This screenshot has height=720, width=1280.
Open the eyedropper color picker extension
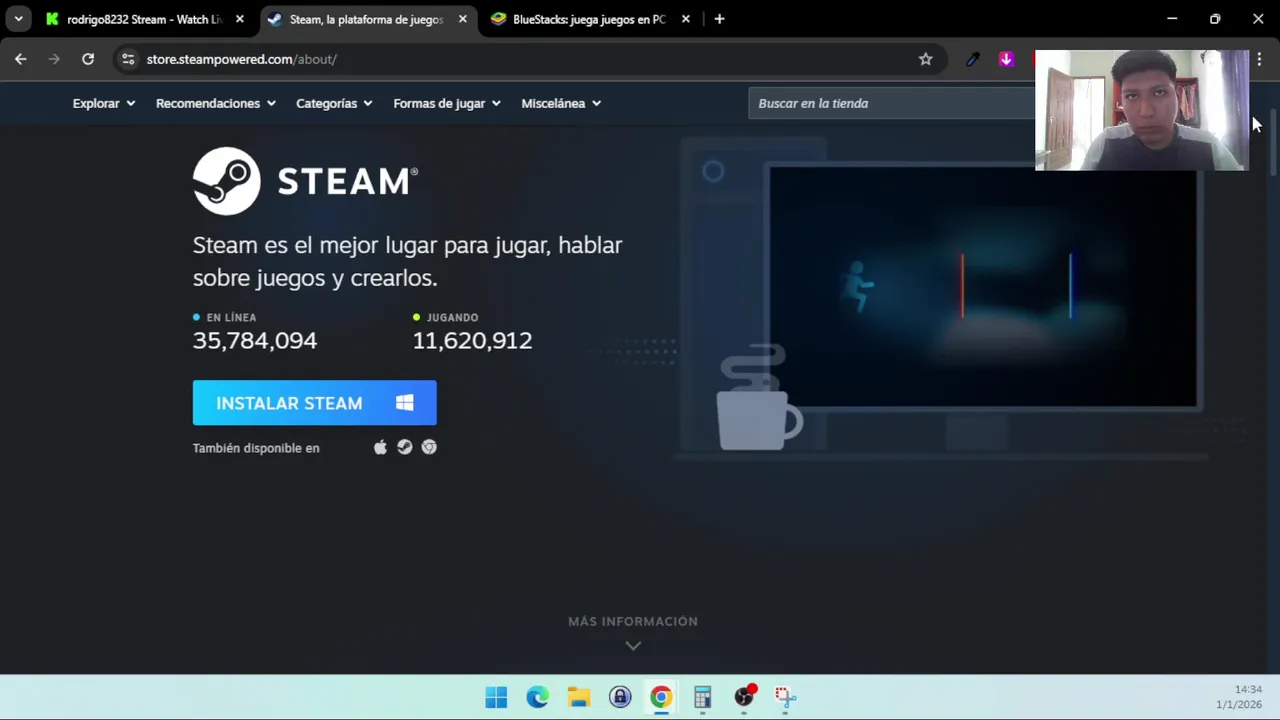(972, 59)
